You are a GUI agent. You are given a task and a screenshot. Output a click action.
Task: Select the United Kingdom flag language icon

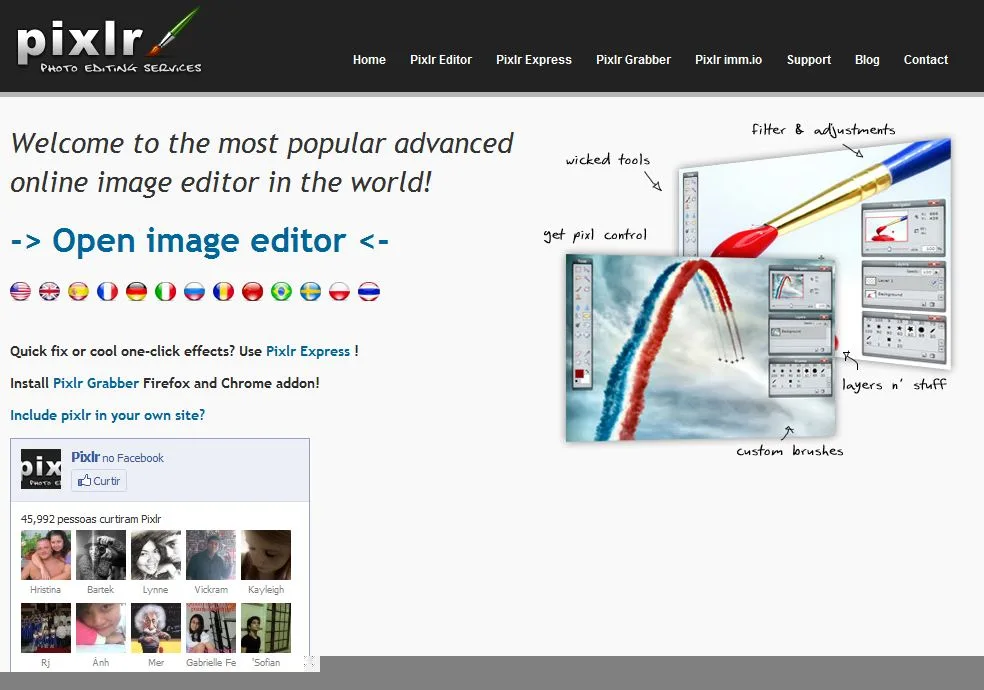tap(50, 292)
